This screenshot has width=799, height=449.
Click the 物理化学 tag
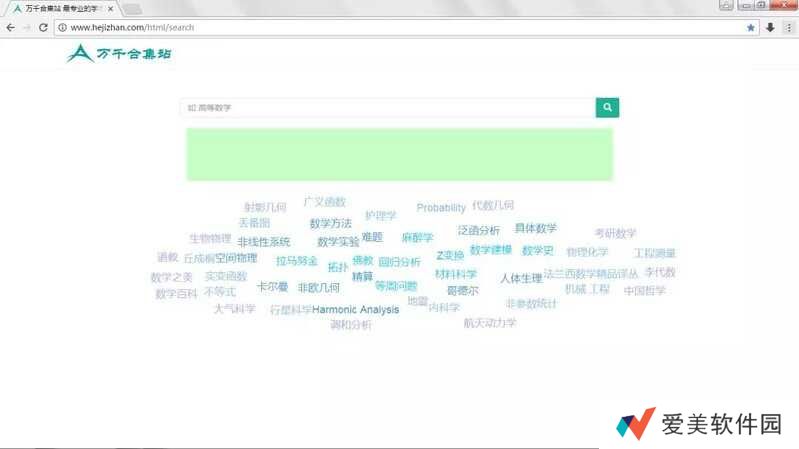coord(587,252)
